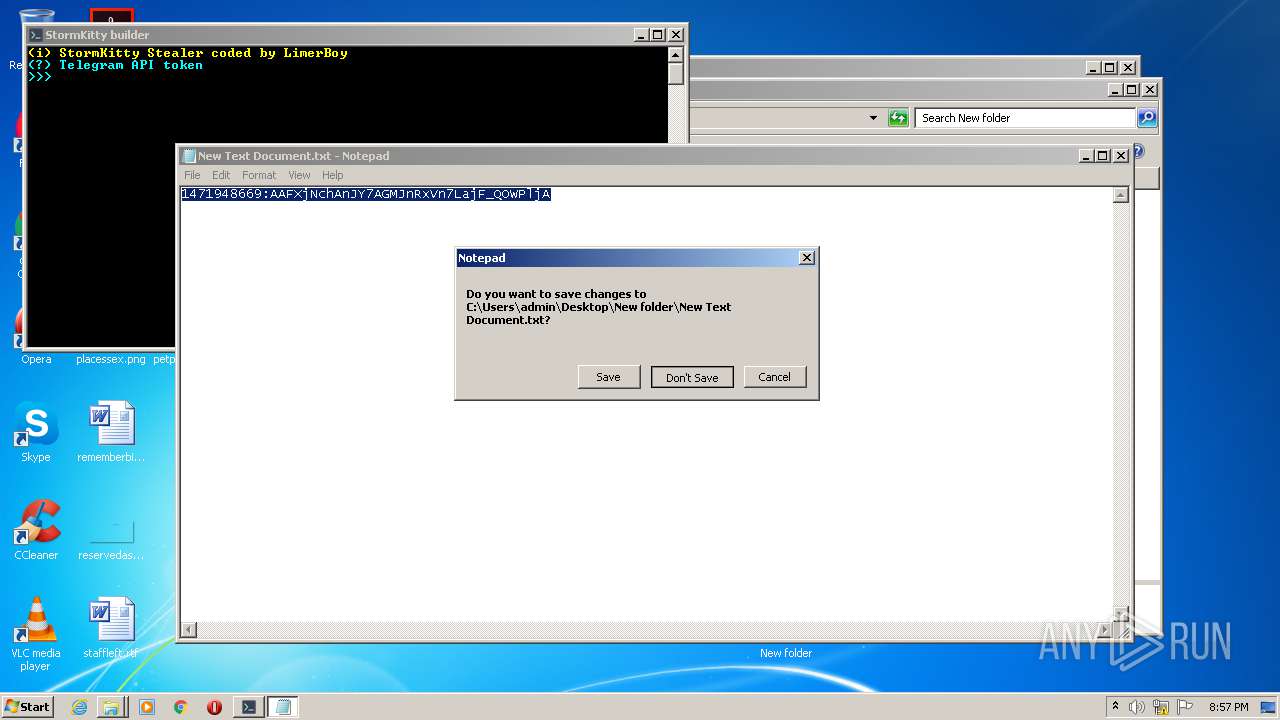This screenshot has height=720, width=1280.
Task: Focus the Search New folder field
Action: click(1025, 118)
